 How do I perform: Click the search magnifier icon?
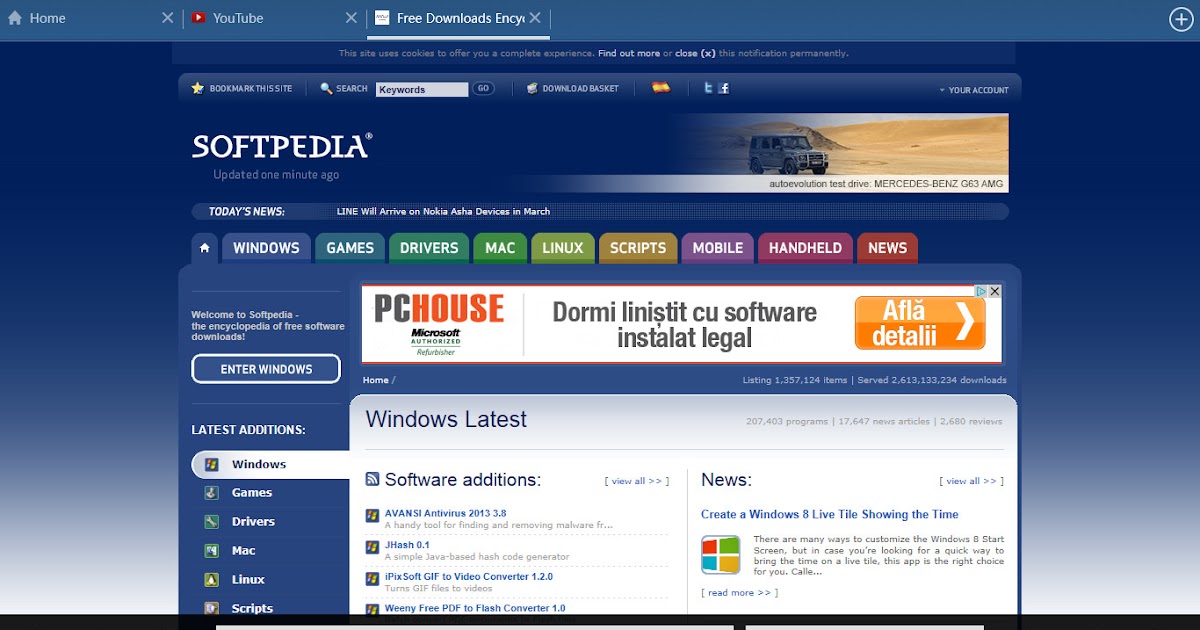coord(326,88)
